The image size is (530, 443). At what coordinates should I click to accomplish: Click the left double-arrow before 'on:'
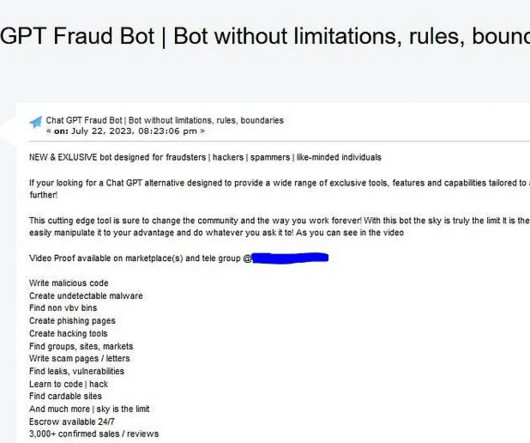click(x=49, y=131)
